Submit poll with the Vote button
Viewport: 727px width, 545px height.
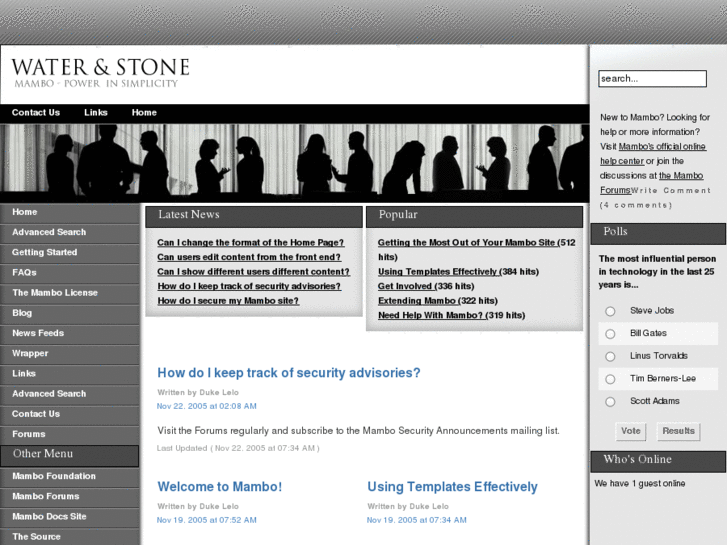tap(631, 431)
